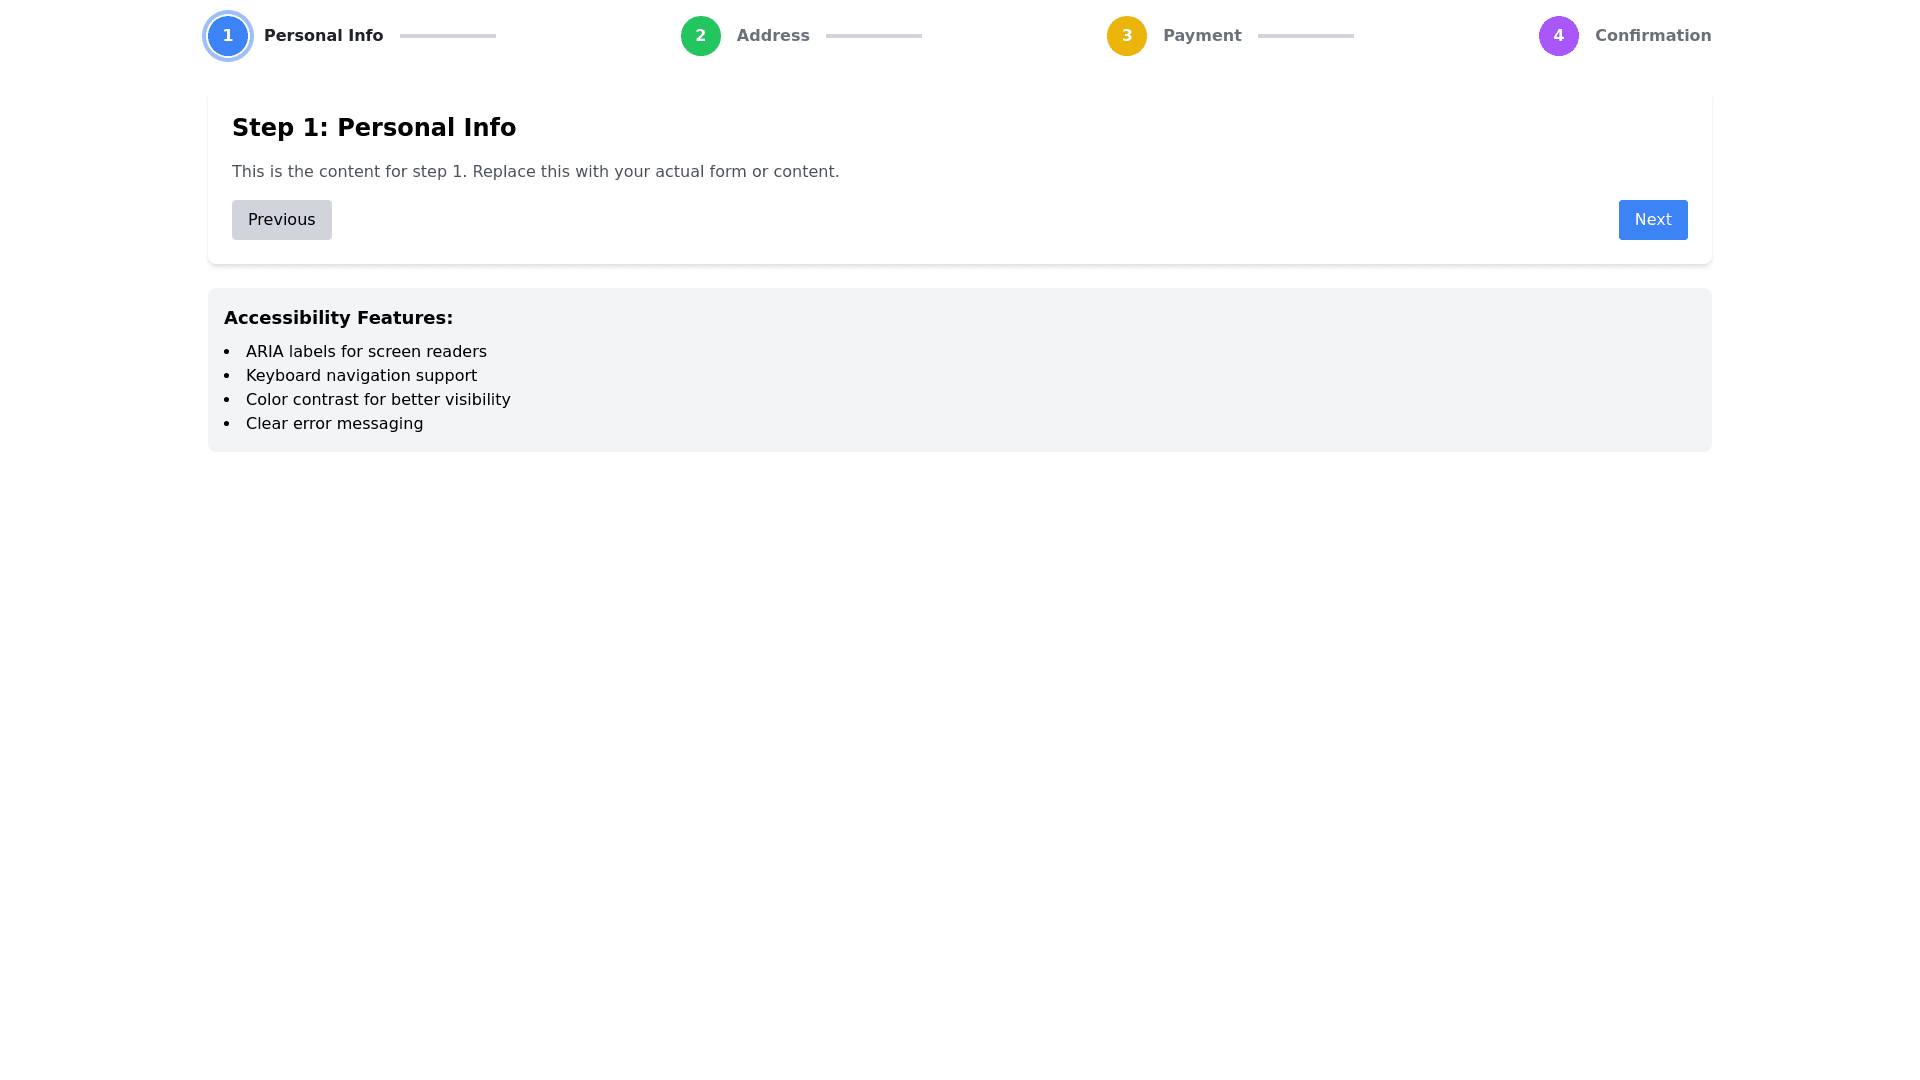Click the "Step 1: Personal Info" heading
Image resolution: width=1920 pixels, height=1080 pixels.
[x=374, y=128]
